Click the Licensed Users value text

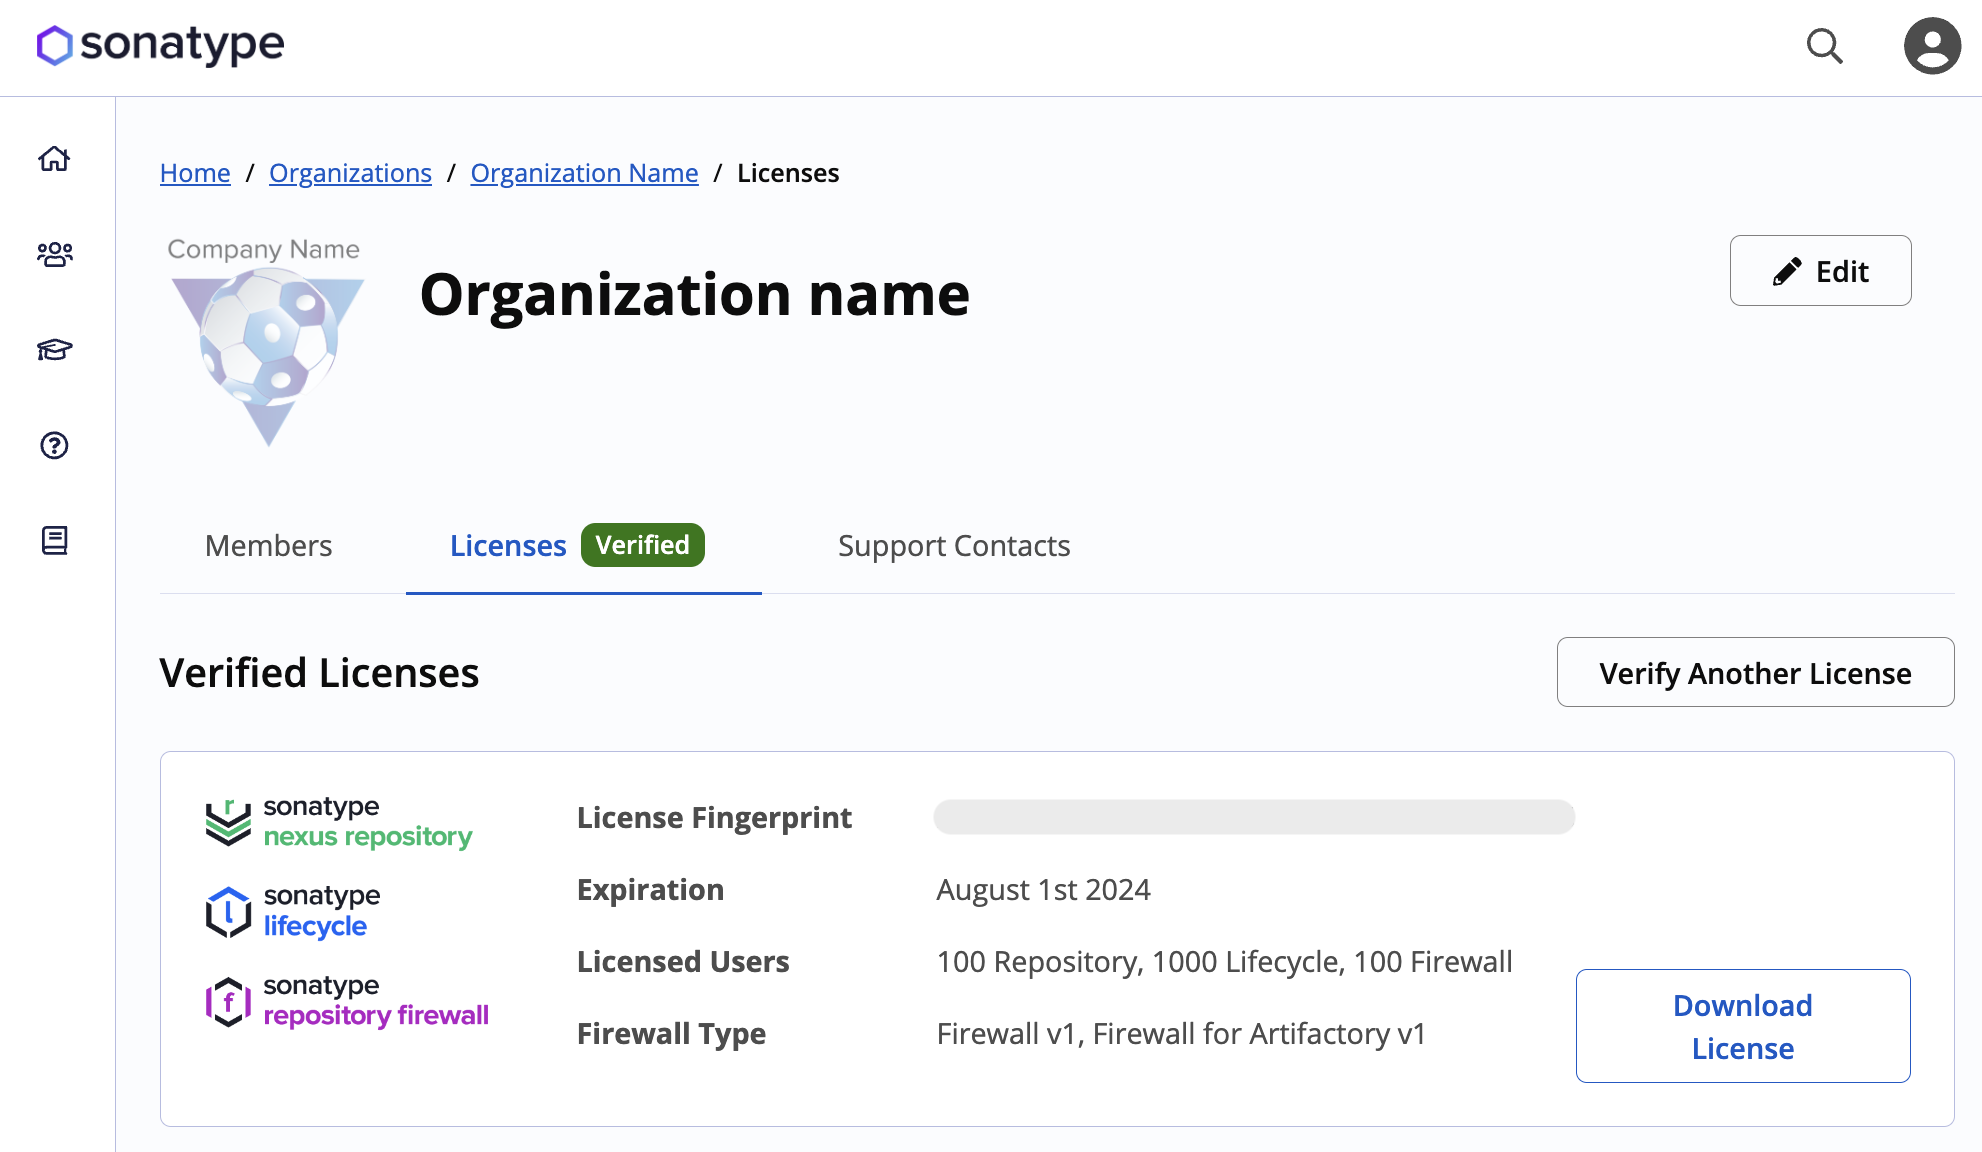(1224, 961)
